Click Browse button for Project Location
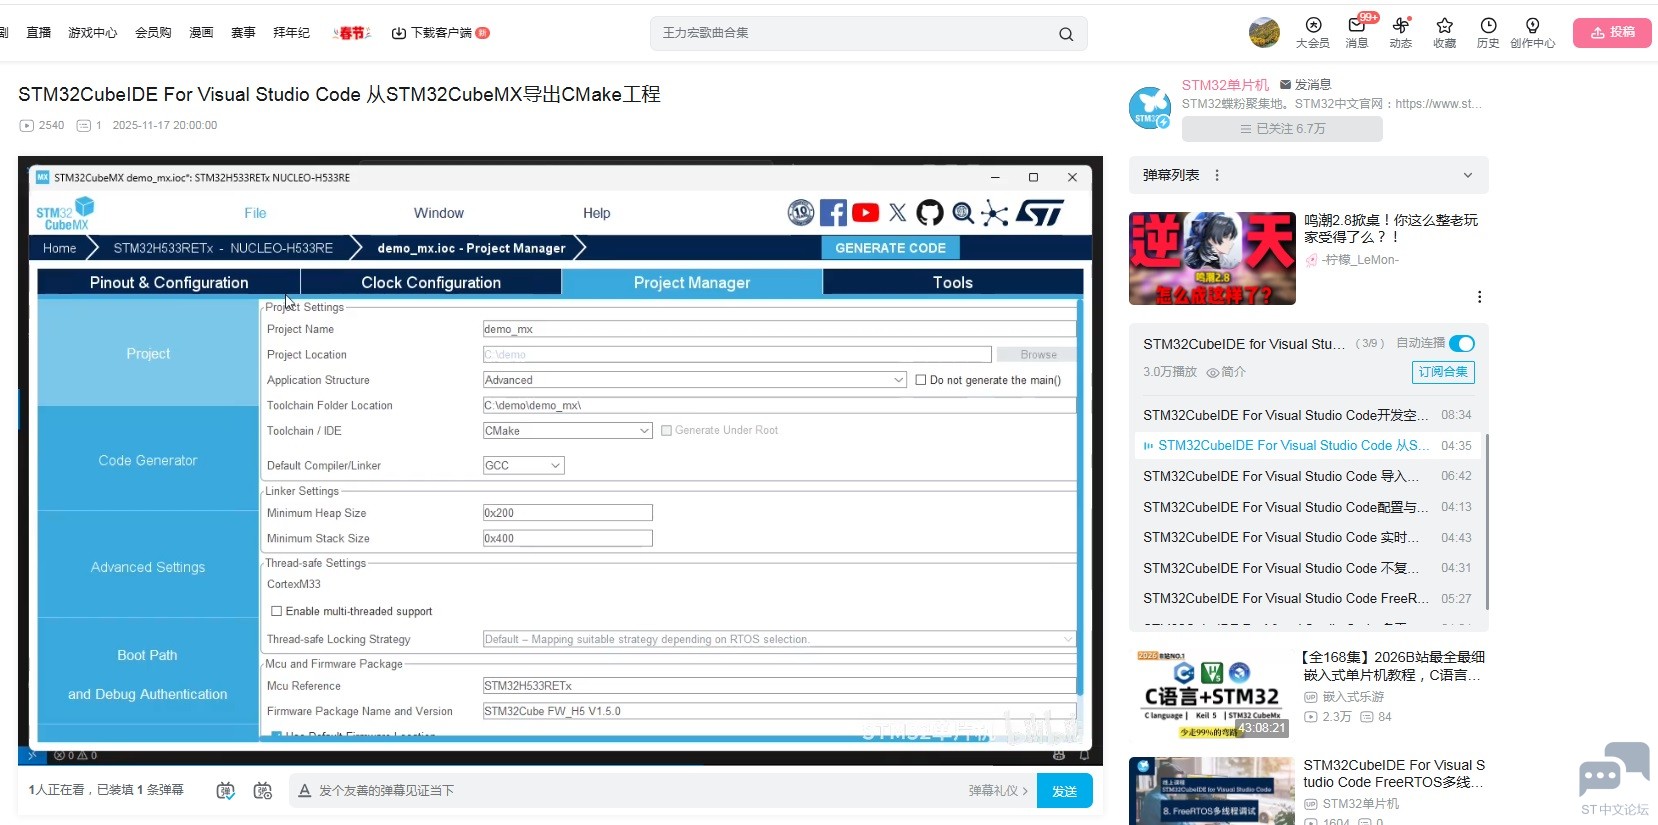Viewport: 1658px width, 825px height. [x=1038, y=355]
